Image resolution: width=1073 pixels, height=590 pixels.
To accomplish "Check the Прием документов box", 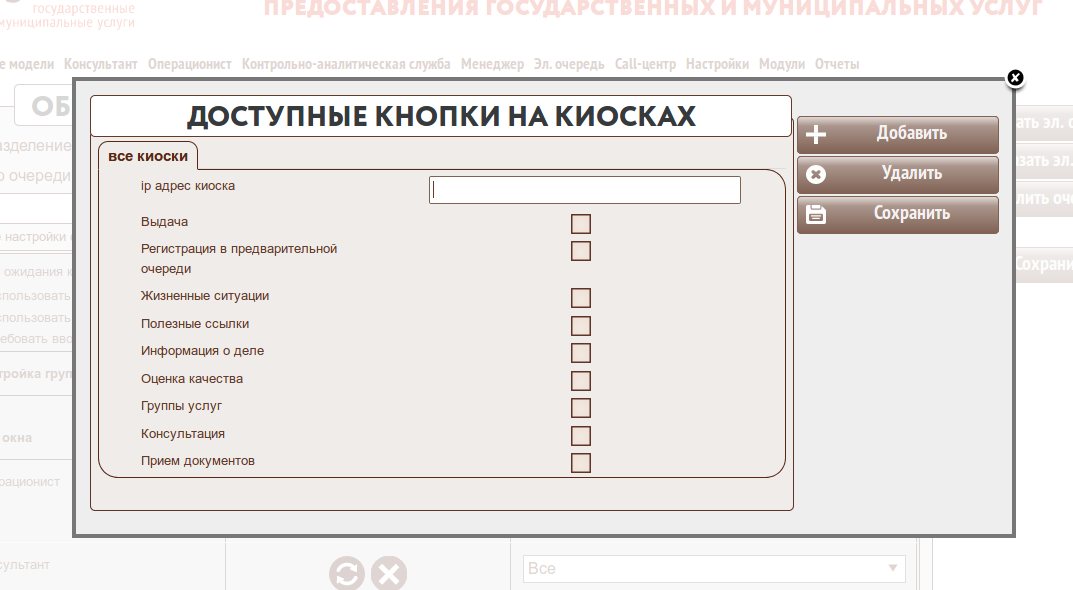I will (581, 463).
